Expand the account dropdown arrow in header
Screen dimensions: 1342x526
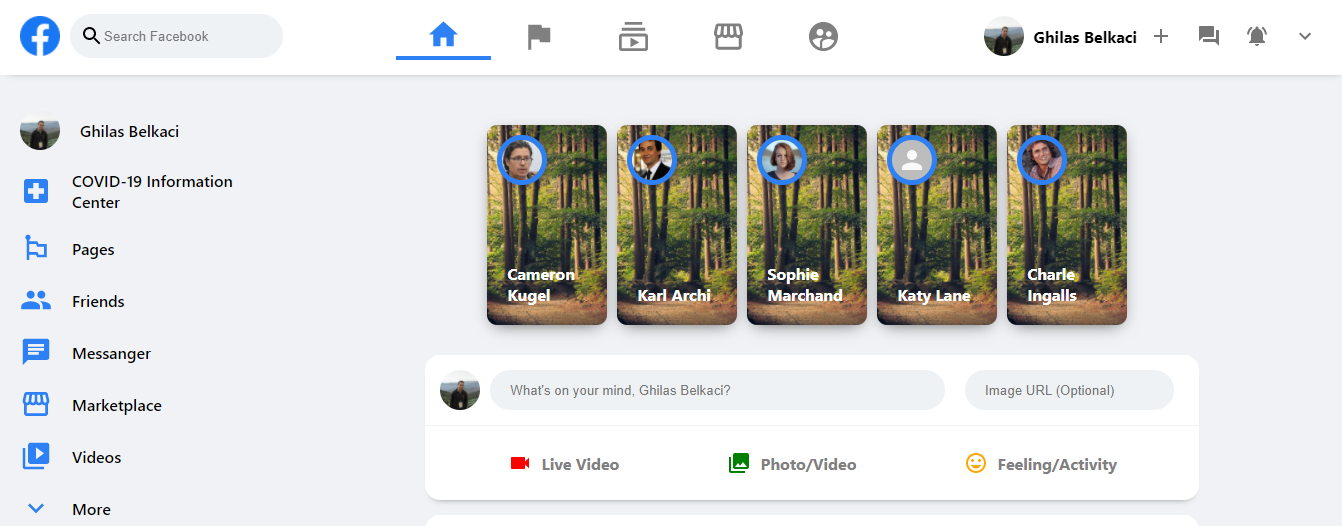pos(1305,36)
